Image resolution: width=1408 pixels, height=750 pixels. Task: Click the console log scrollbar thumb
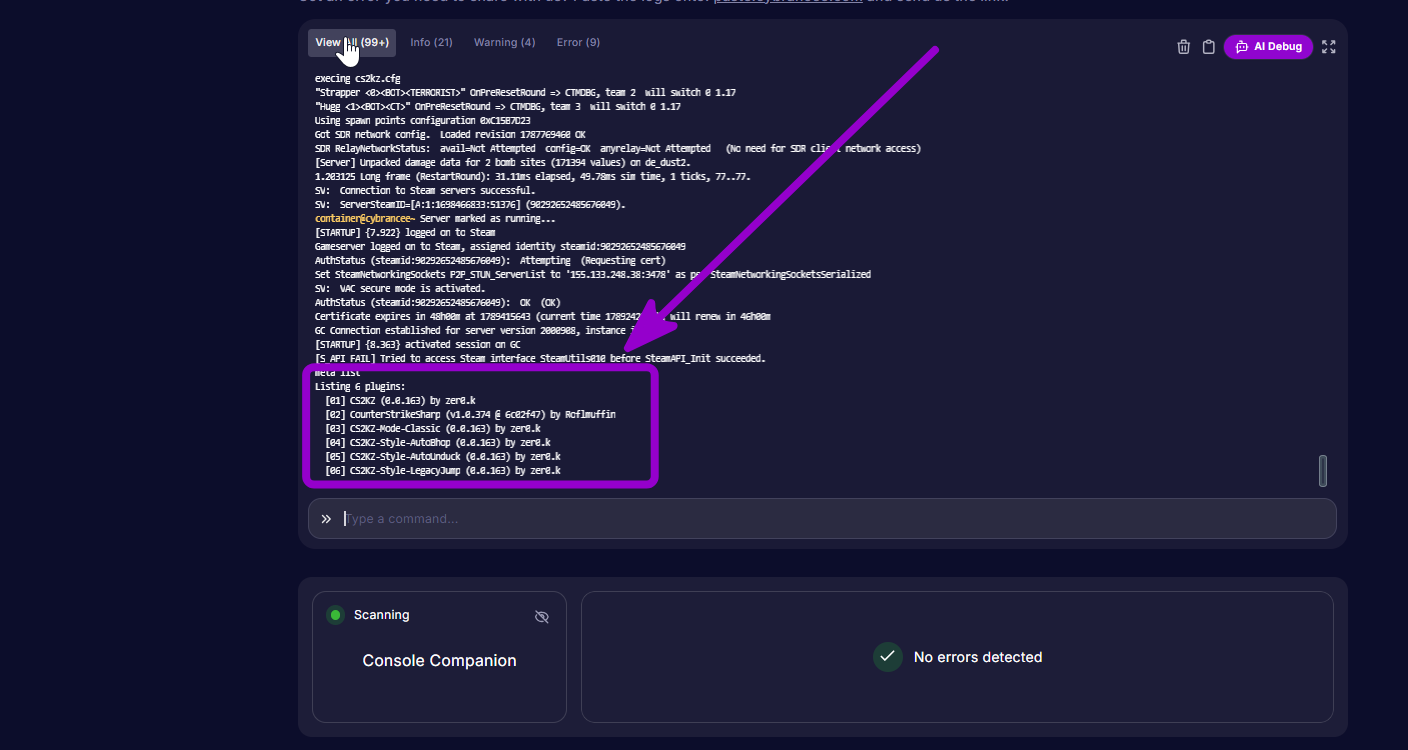click(x=1323, y=471)
